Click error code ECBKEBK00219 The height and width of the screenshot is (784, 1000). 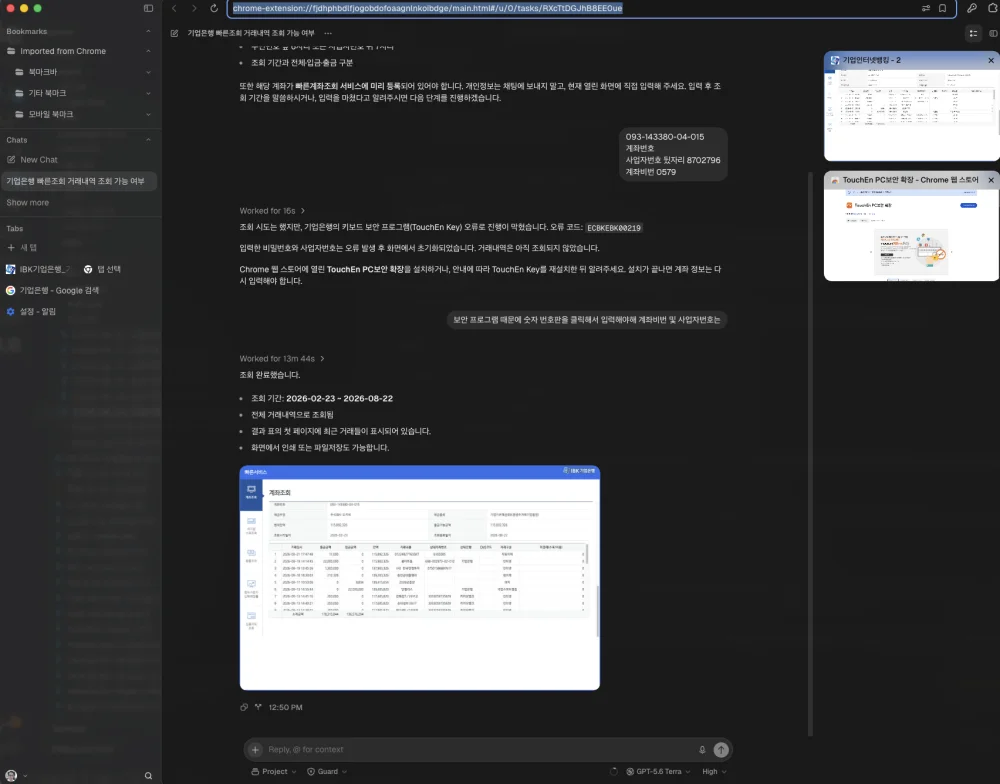[614, 228]
